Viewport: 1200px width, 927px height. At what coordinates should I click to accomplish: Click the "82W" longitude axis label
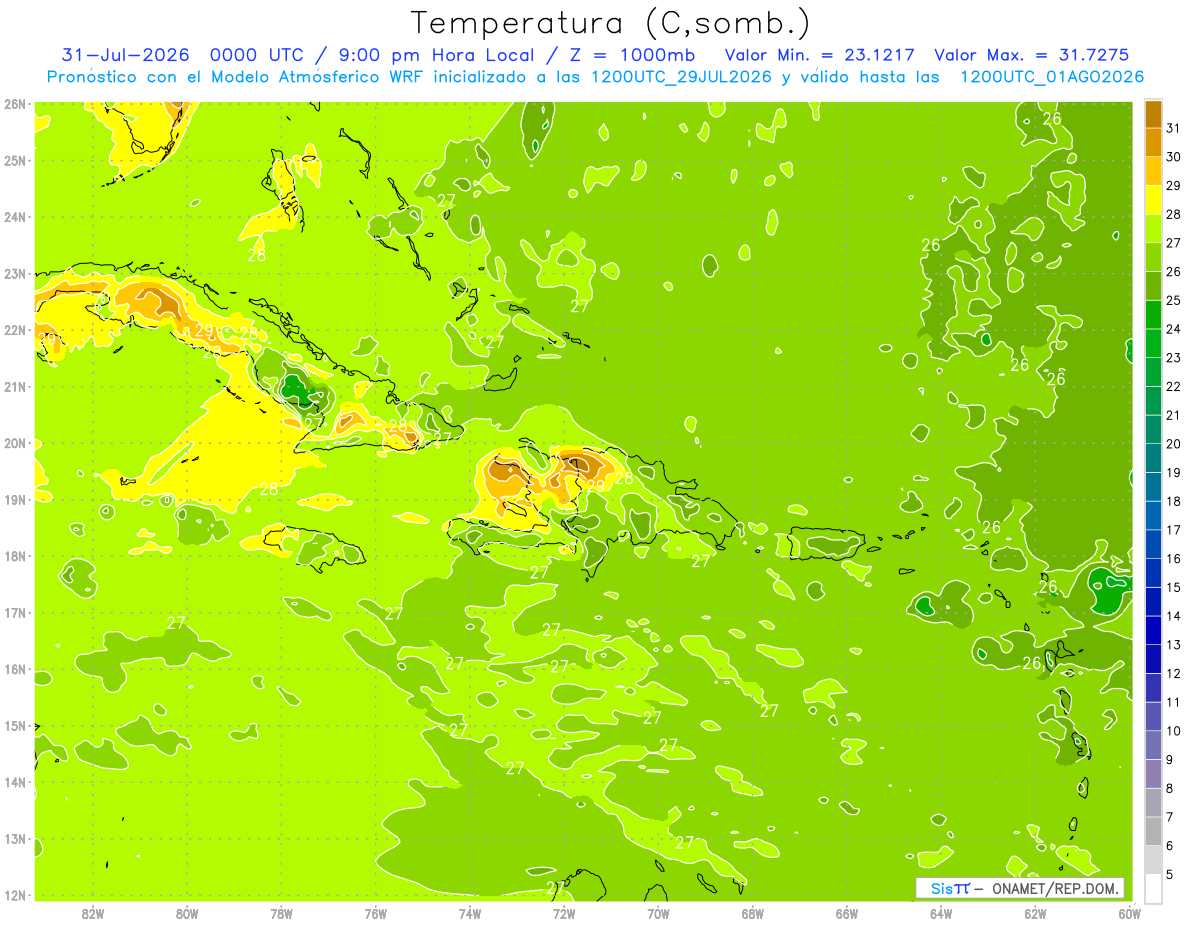93,912
